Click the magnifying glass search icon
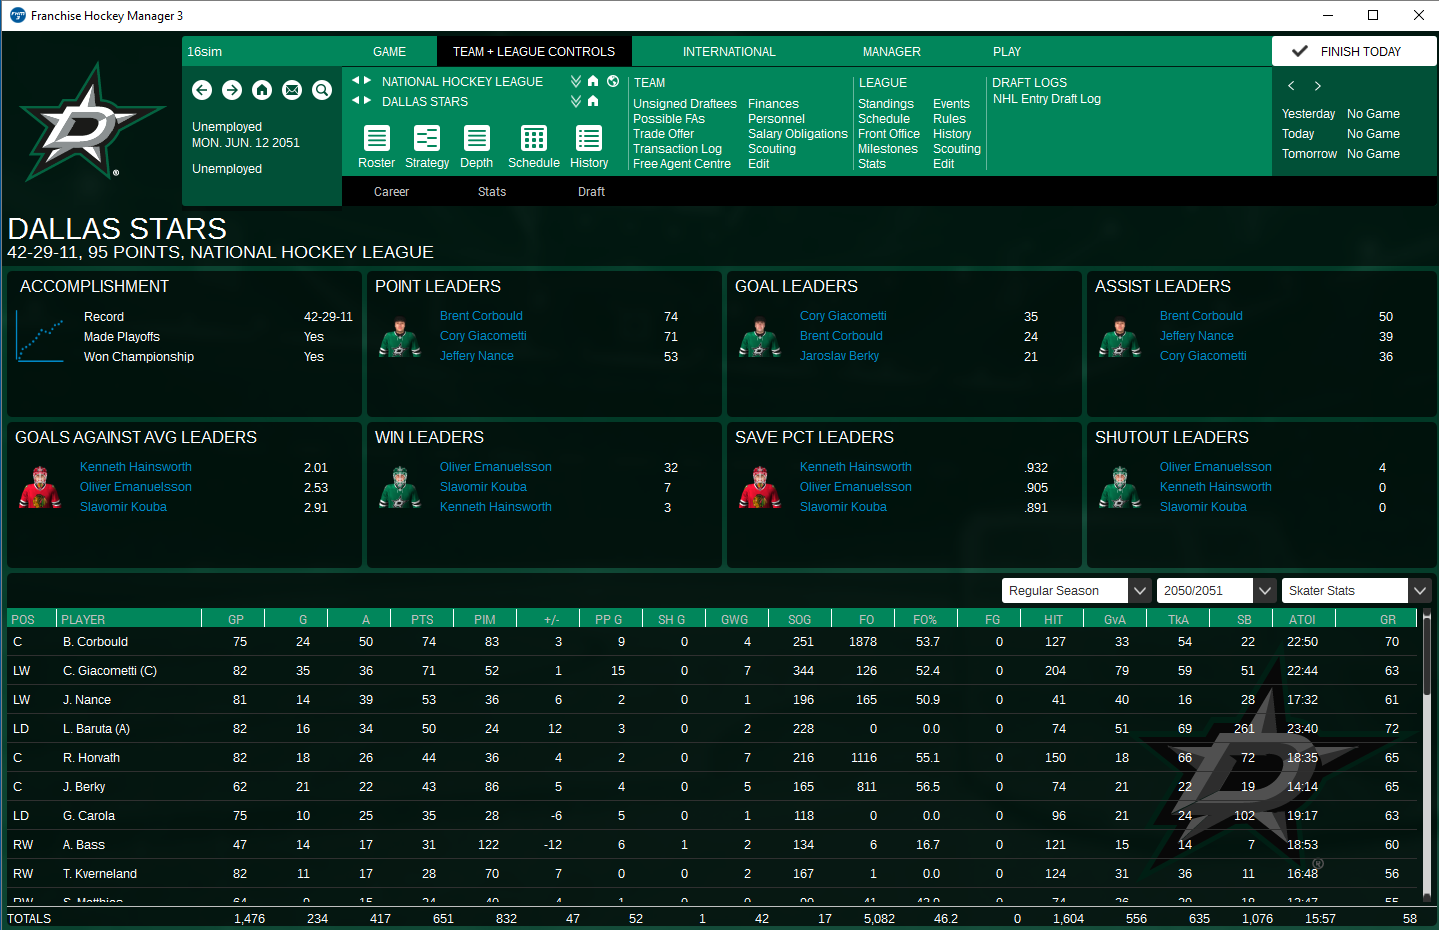1439x930 pixels. (x=322, y=90)
